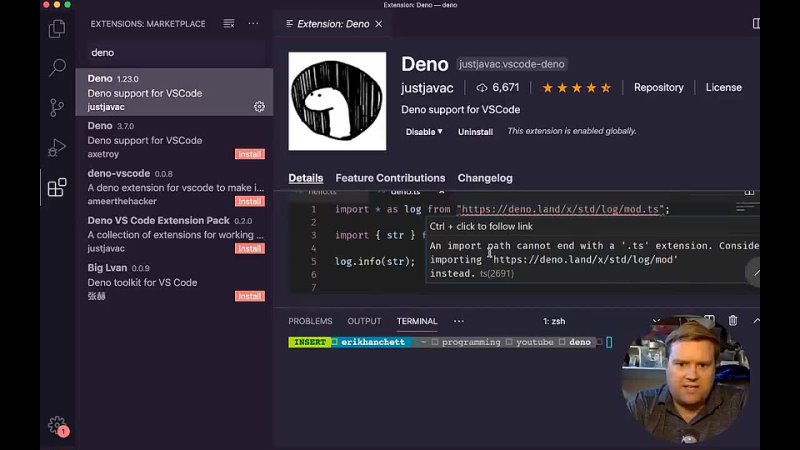800x450 pixels.
Task: Open the License link
Action: click(723, 88)
